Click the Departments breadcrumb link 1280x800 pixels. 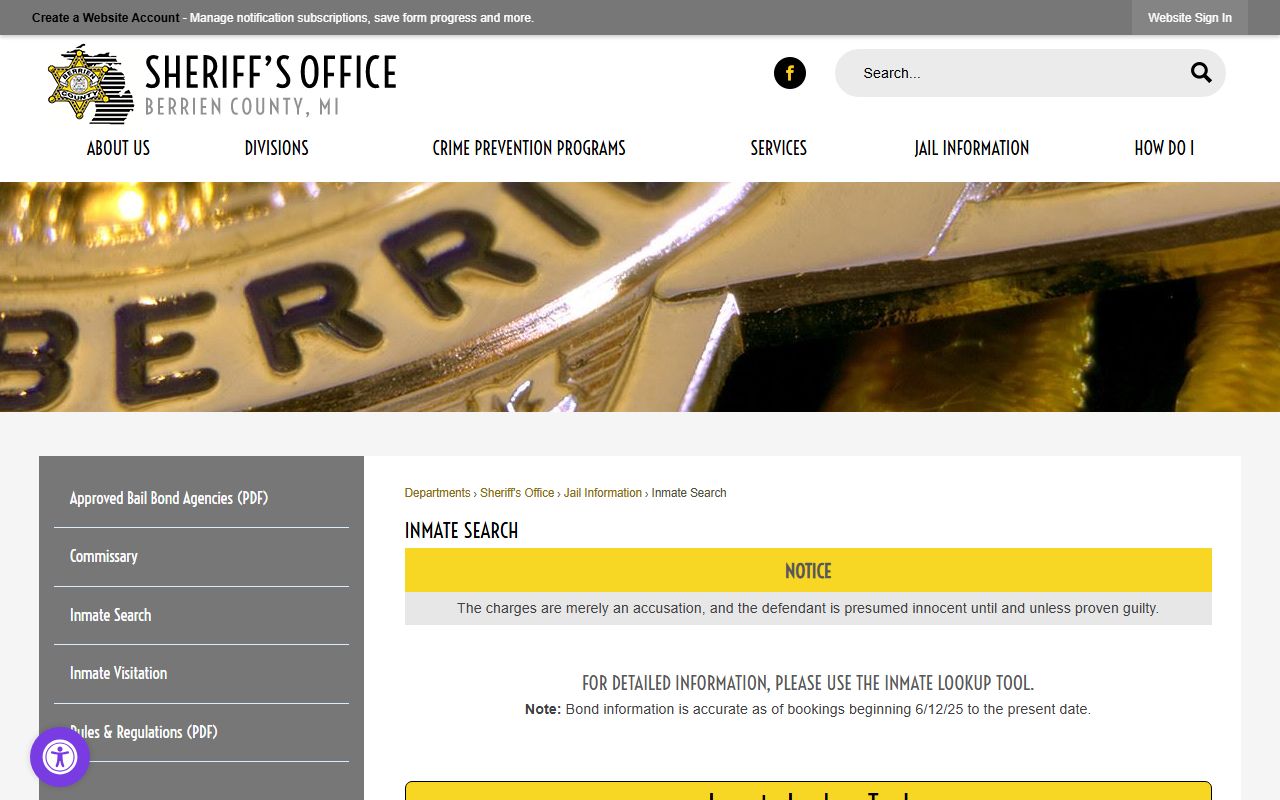pyautogui.click(x=437, y=493)
